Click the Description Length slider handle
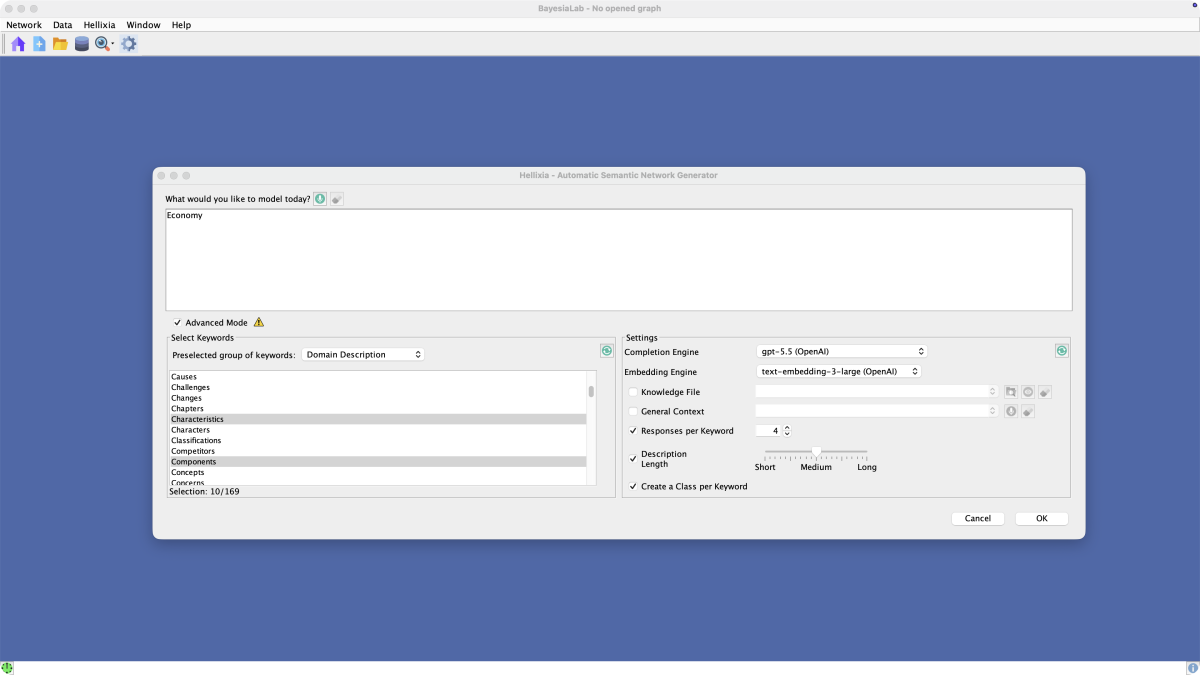This screenshot has width=1200, height=675. pyautogui.click(x=816, y=452)
